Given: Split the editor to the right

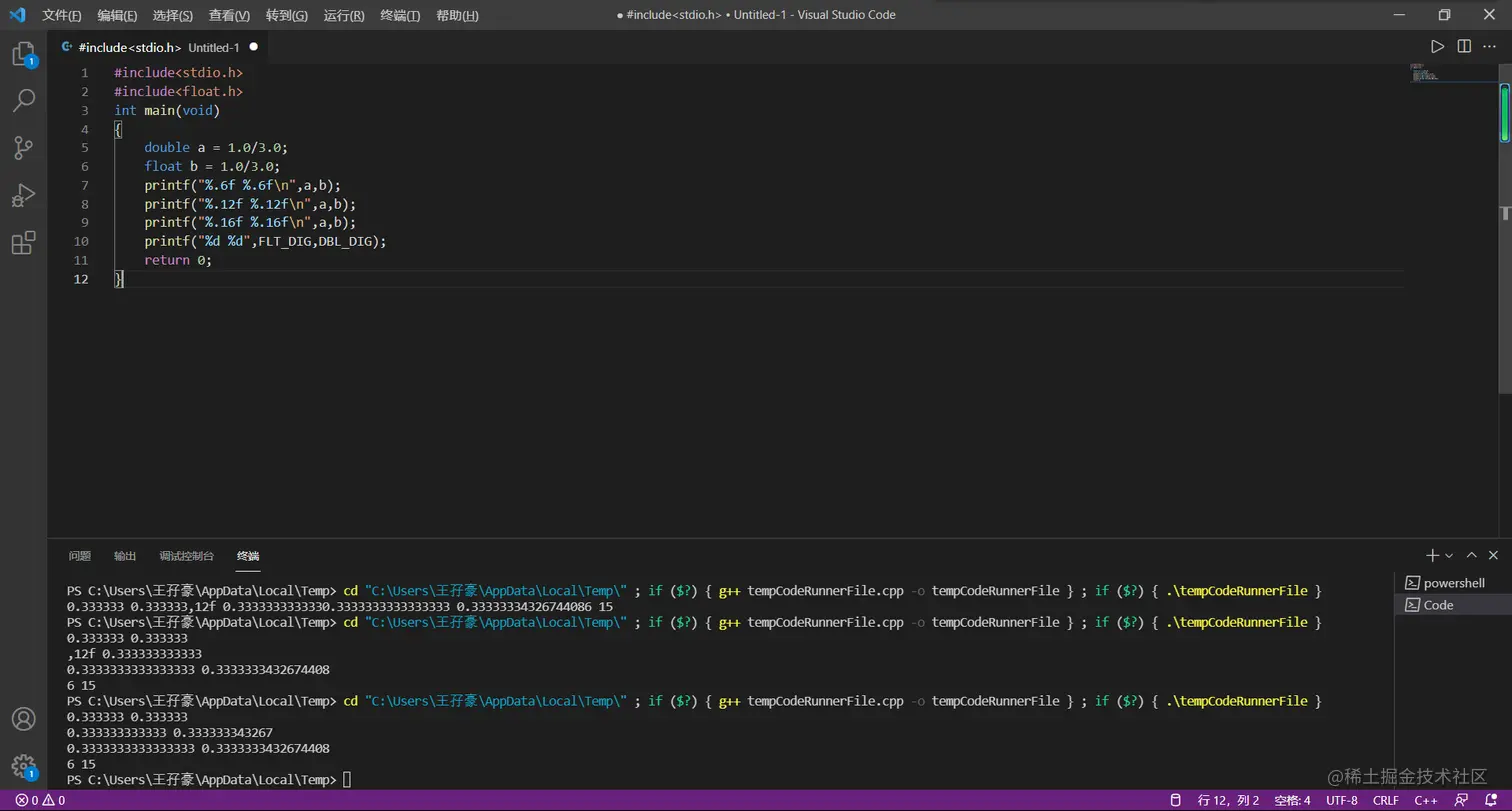Looking at the screenshot, I should click(1464, 47).
